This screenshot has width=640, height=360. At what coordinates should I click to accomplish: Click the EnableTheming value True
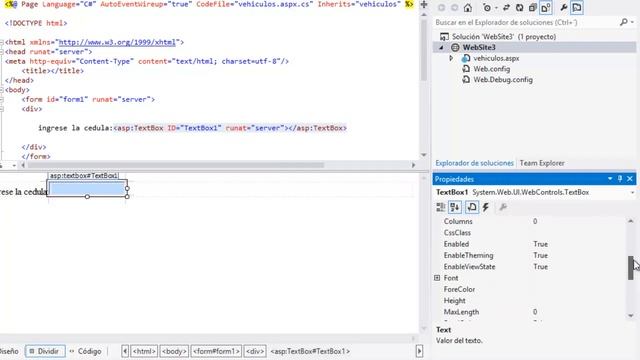(x=540, y=256)
